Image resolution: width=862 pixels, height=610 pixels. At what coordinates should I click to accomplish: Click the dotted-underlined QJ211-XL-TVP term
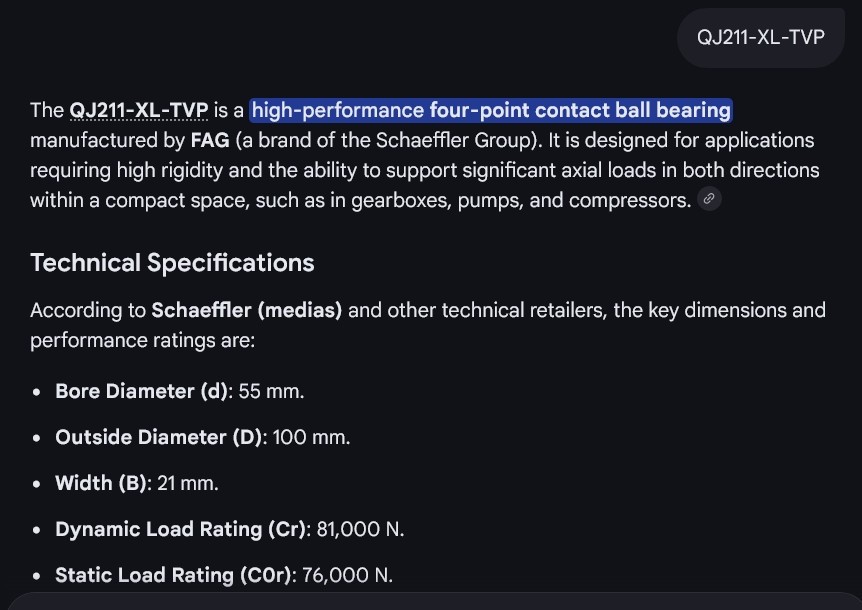click(x=139, y=110)
